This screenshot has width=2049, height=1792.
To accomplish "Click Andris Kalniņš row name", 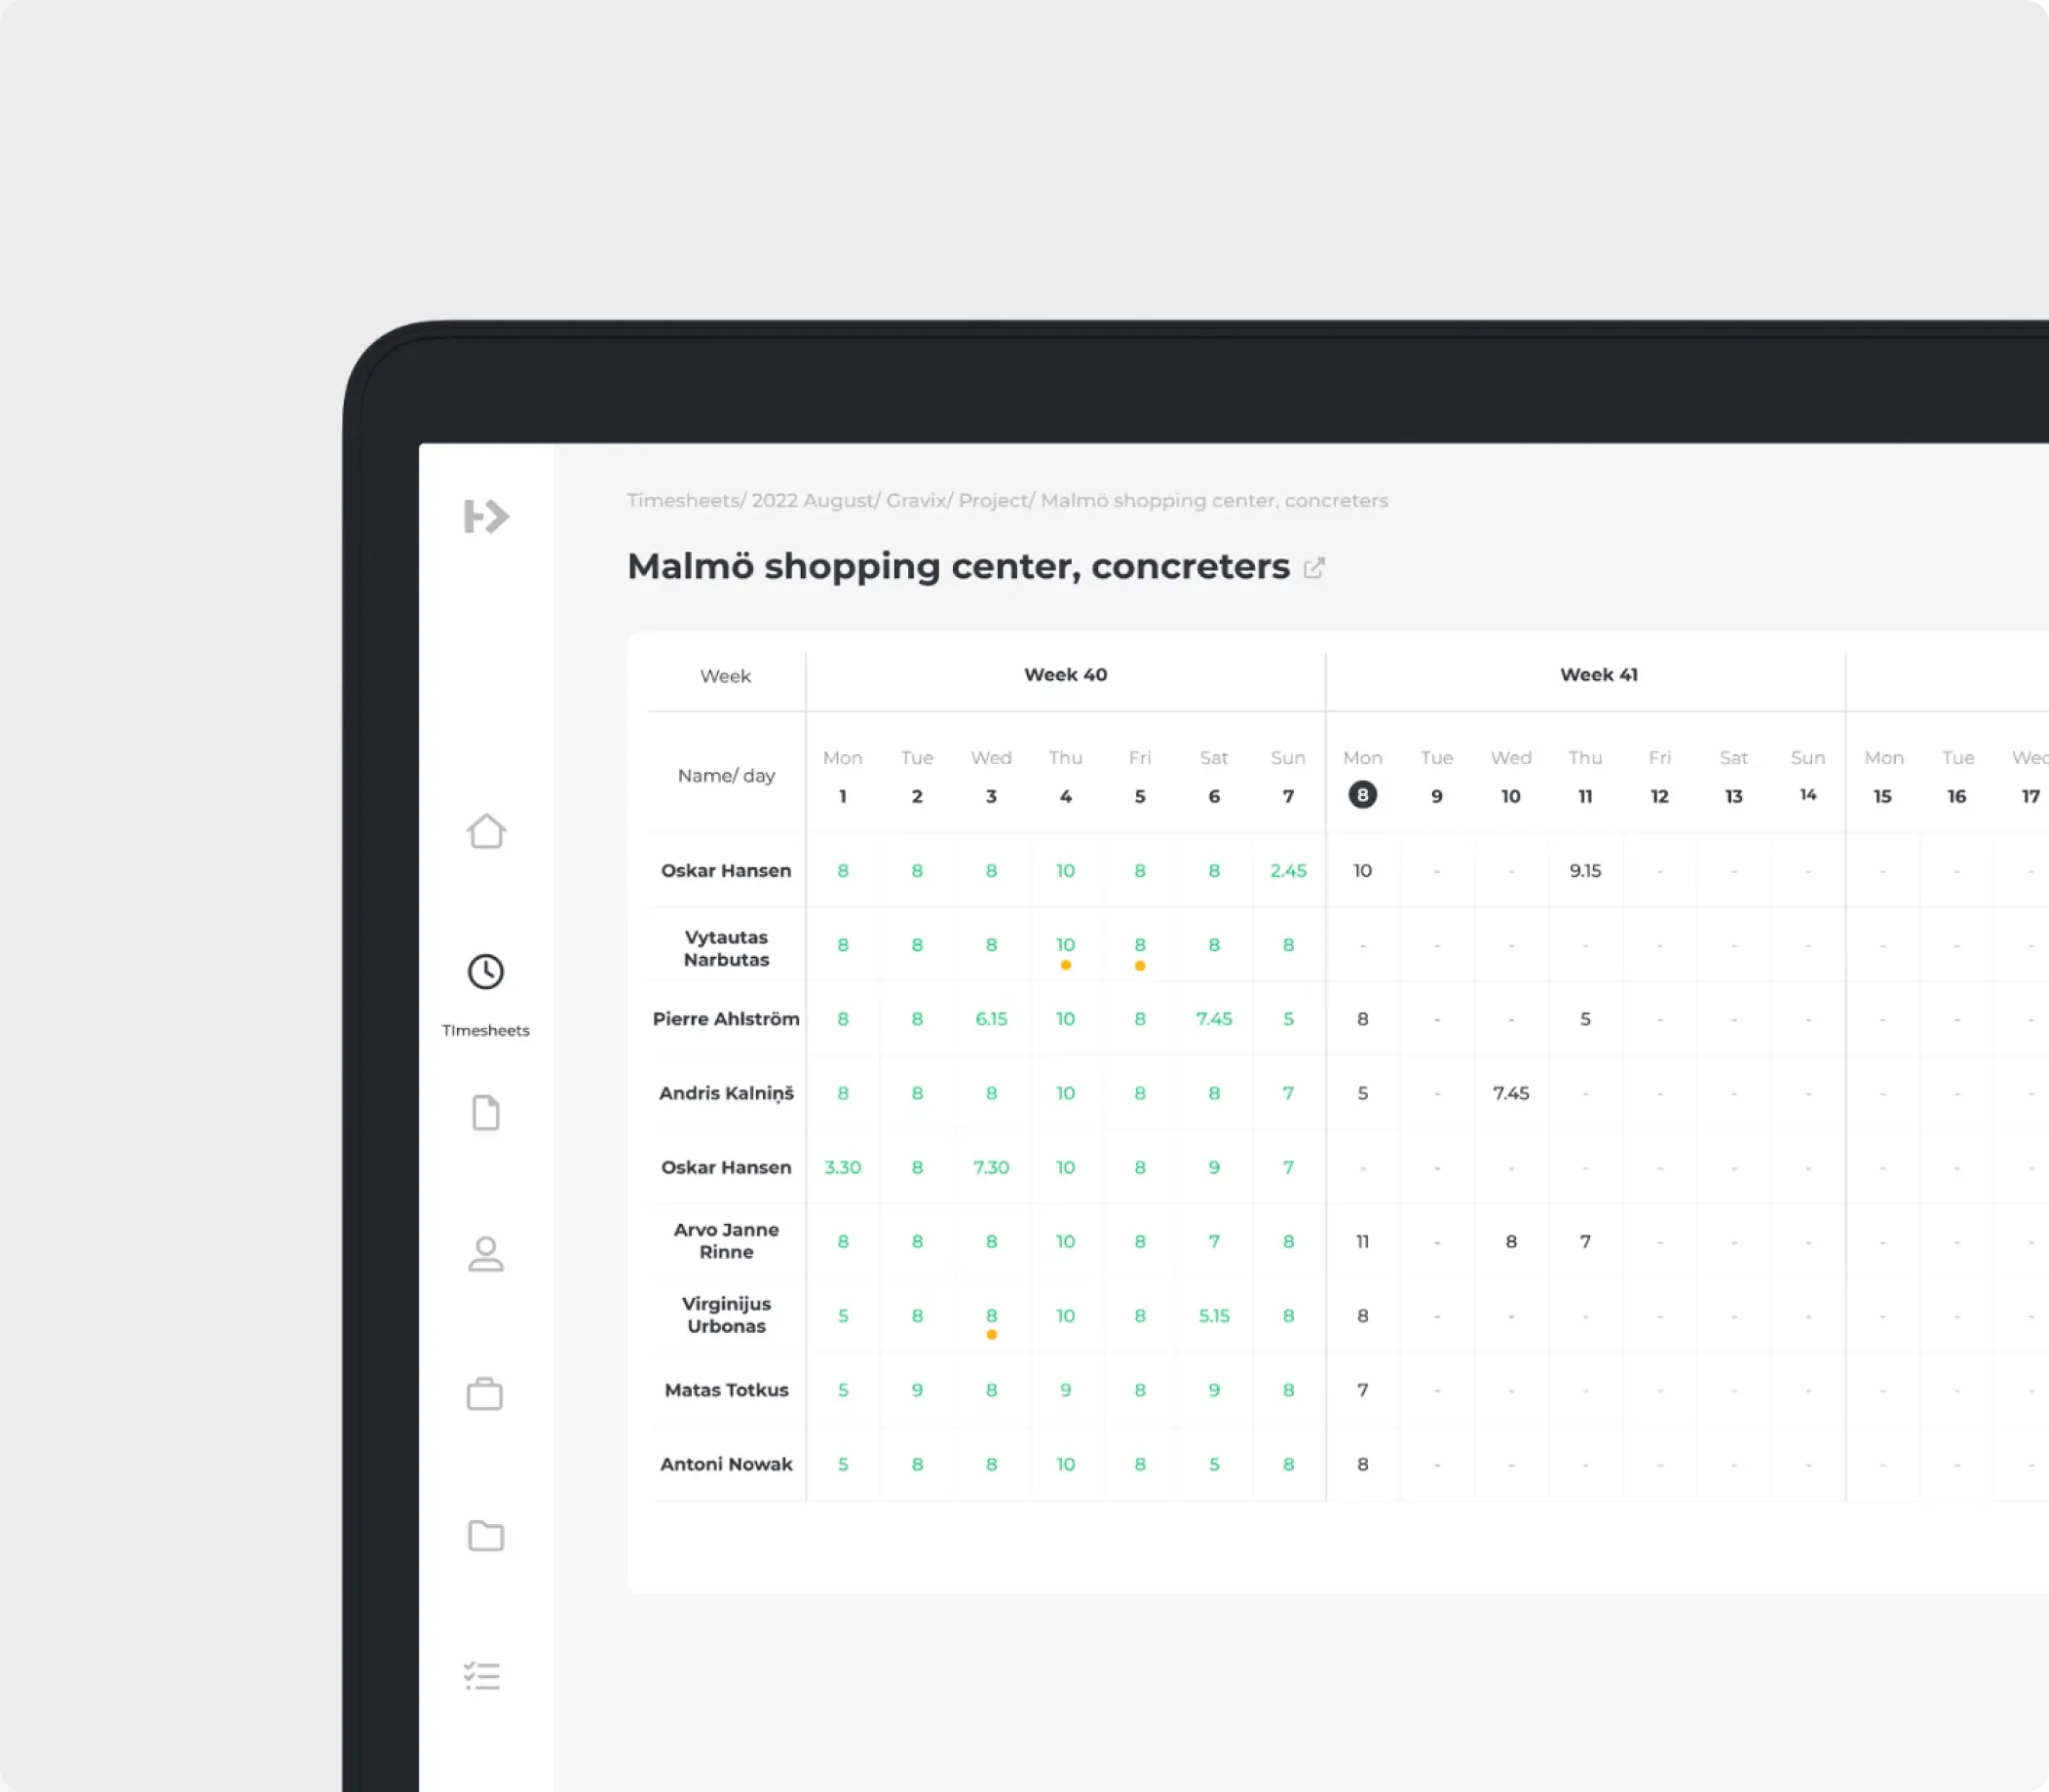I will (x=726, y=1094).
